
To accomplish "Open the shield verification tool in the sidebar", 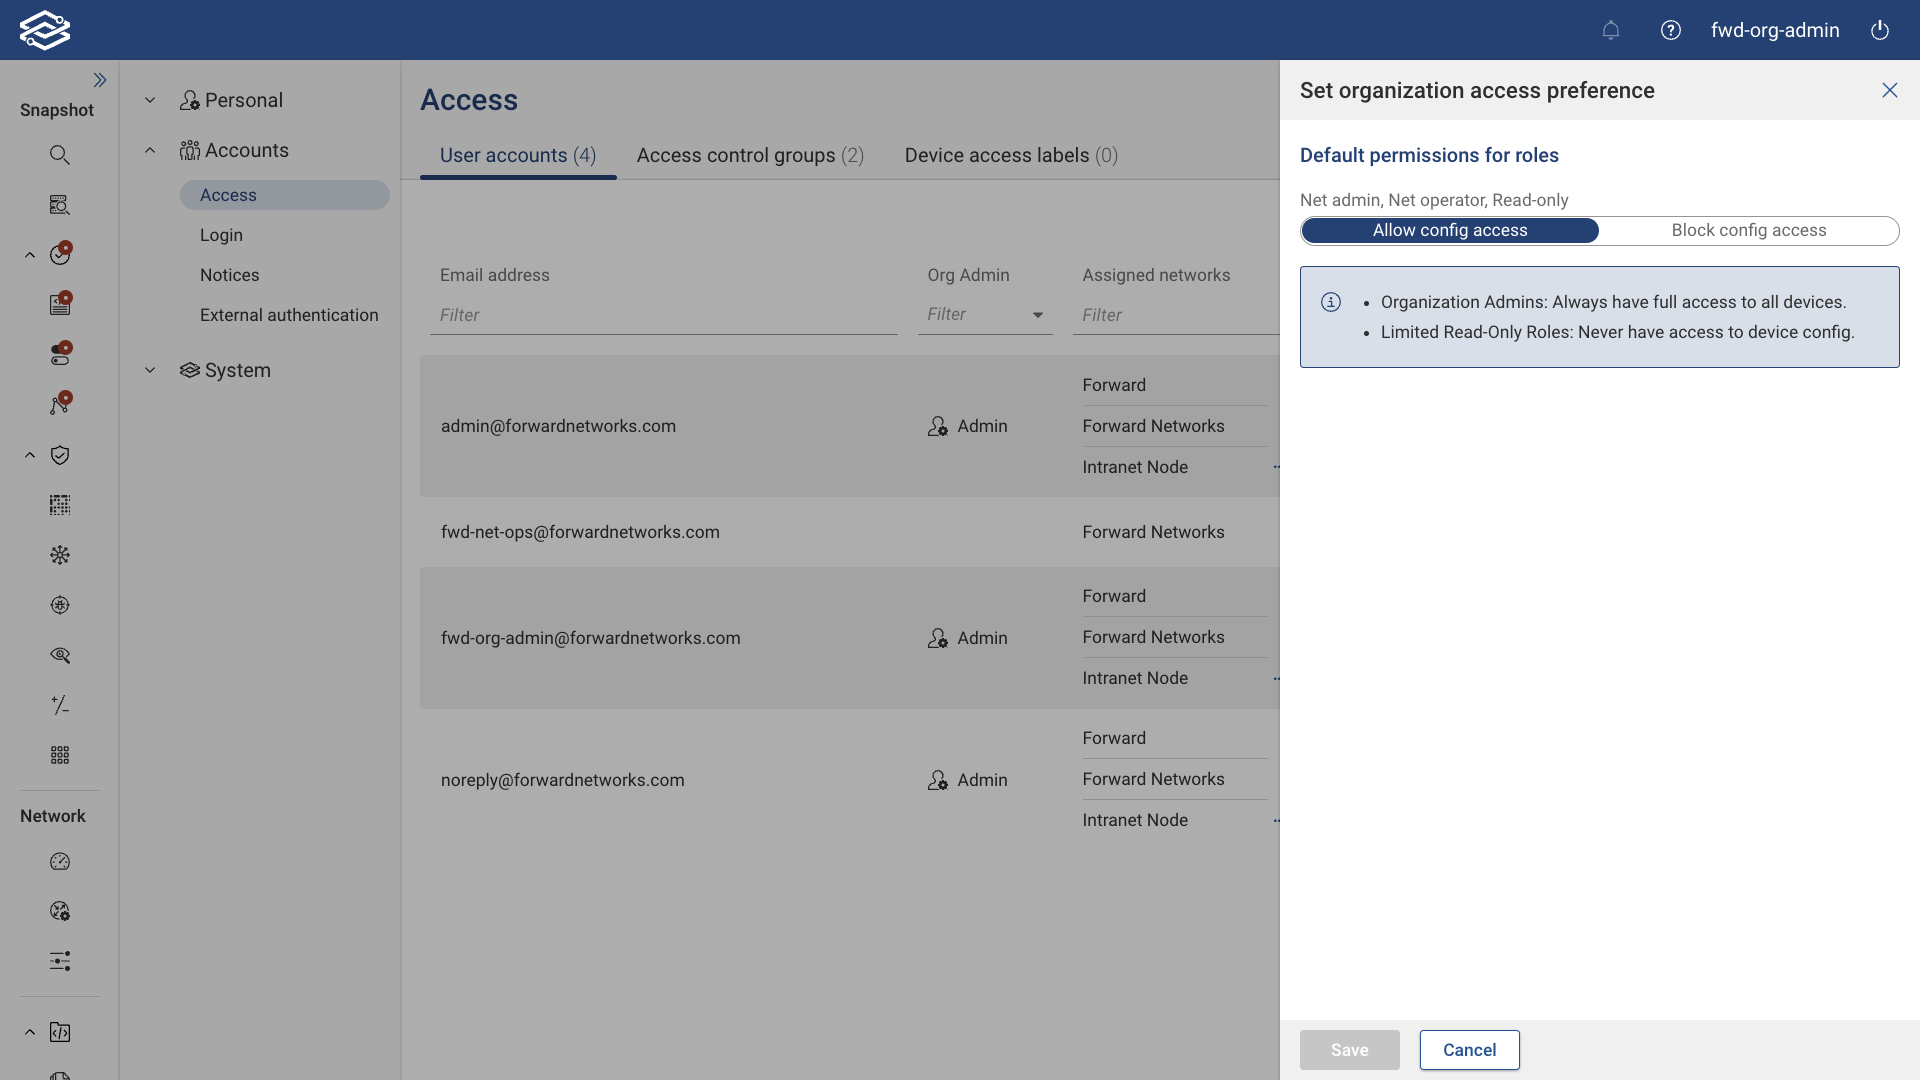I will 60,455.
